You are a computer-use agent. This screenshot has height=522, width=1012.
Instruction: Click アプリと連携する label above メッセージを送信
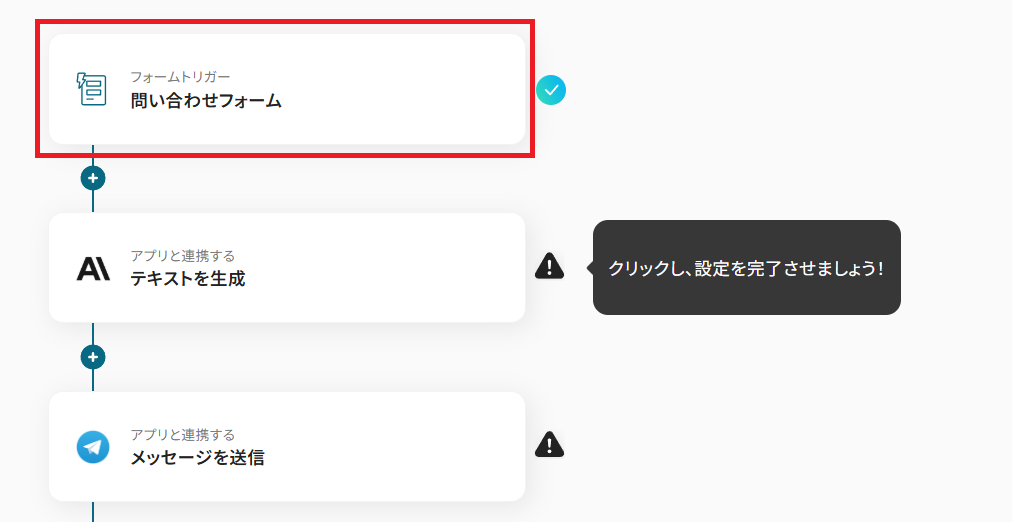pos(183,435)
